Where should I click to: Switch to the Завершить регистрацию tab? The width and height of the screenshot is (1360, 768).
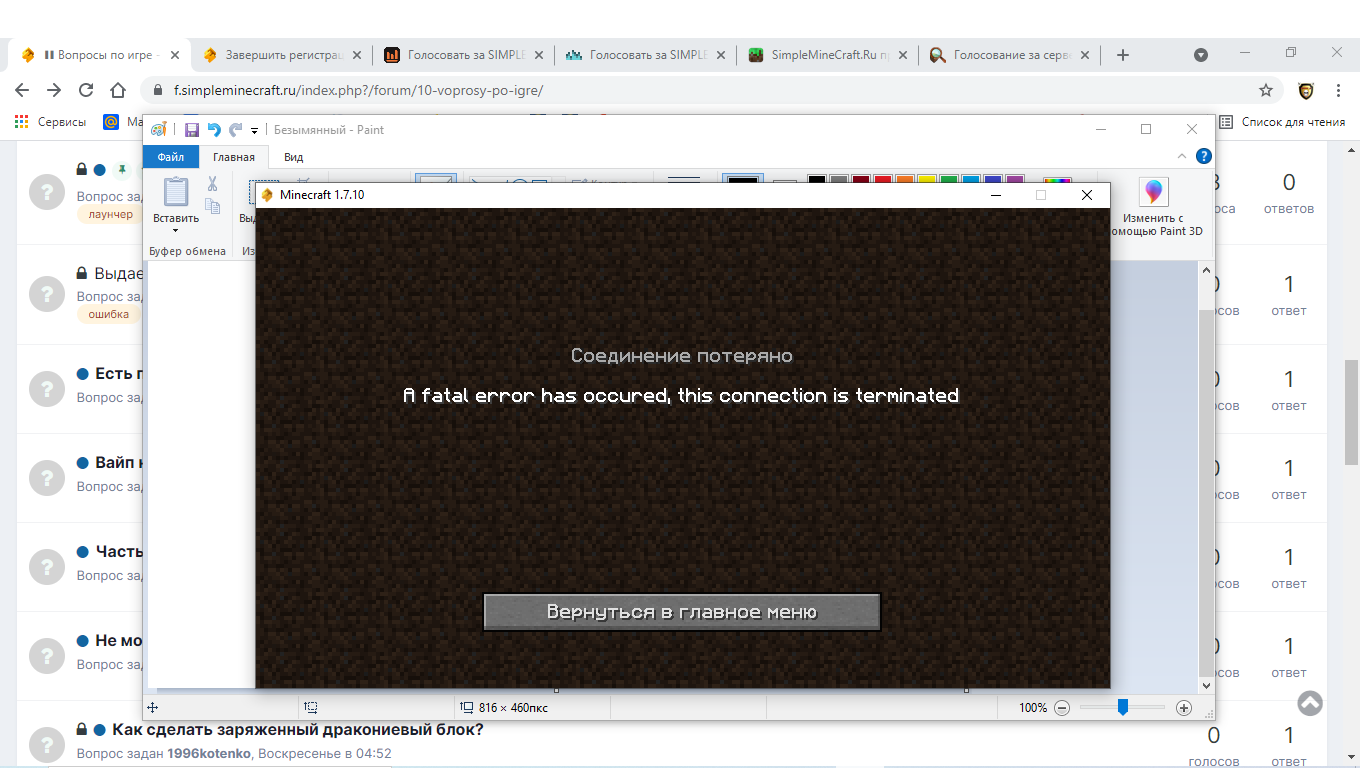(x=281, y=55)
